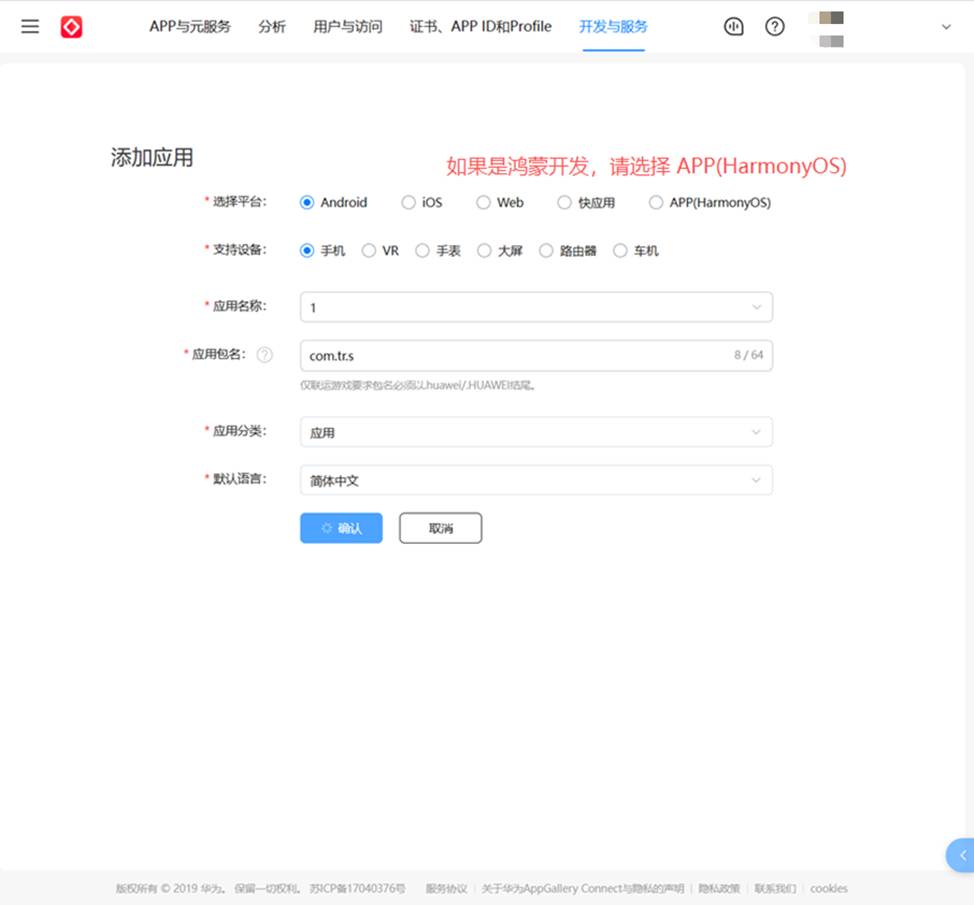Viewport: 974px width, 905px height.
Task: Select the 快应用 platform option
Action: click(x=564, y=202)
